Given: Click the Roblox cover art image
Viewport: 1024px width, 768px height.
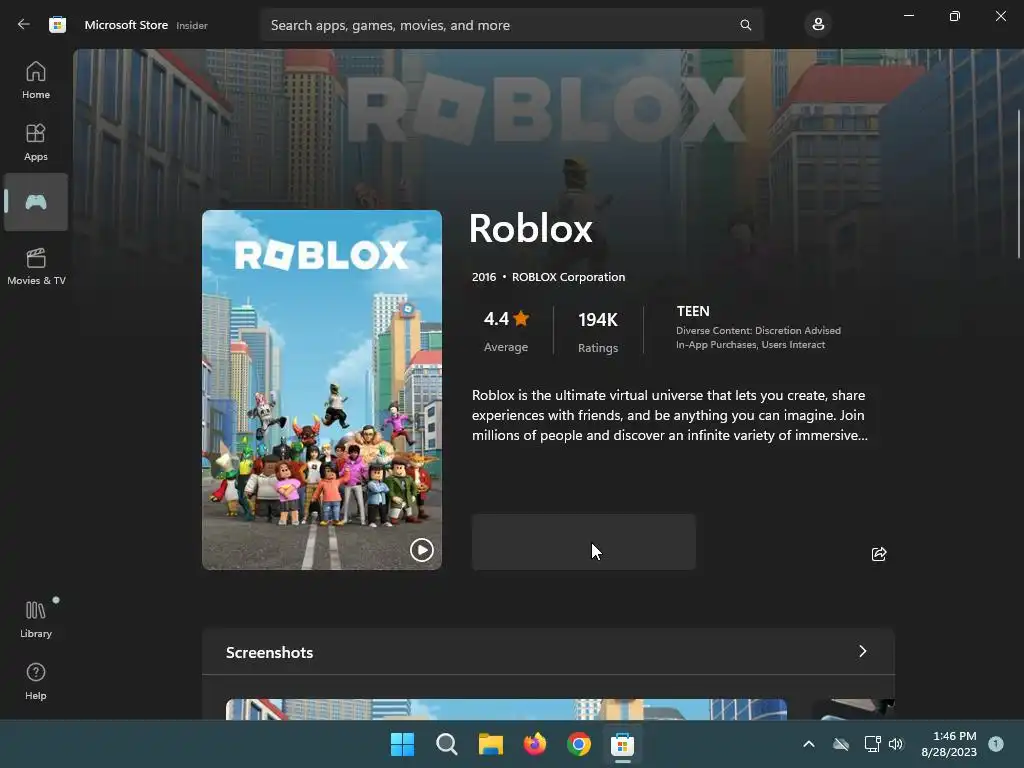Looking at the screenshot, I should coord(322,390).
